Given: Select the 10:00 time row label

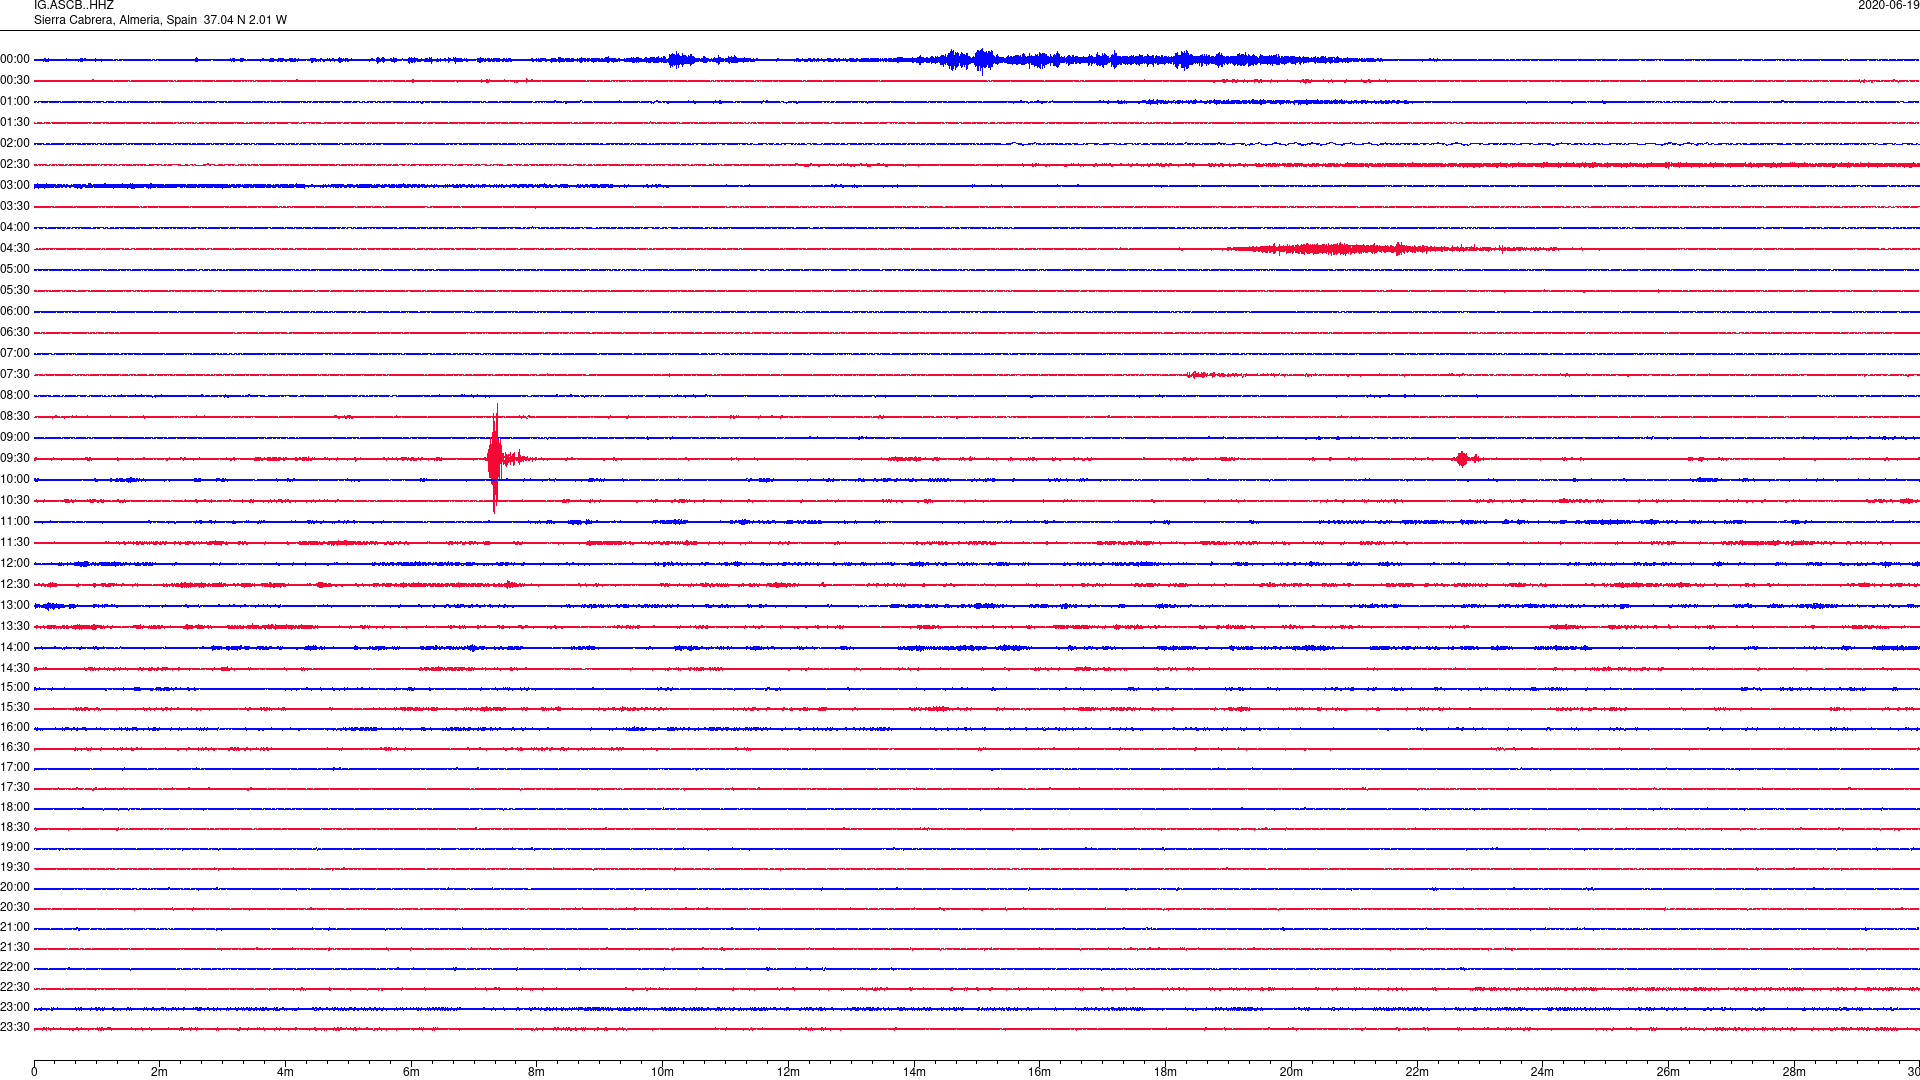Looking at the screenshot, I should [x=15, y=479].
